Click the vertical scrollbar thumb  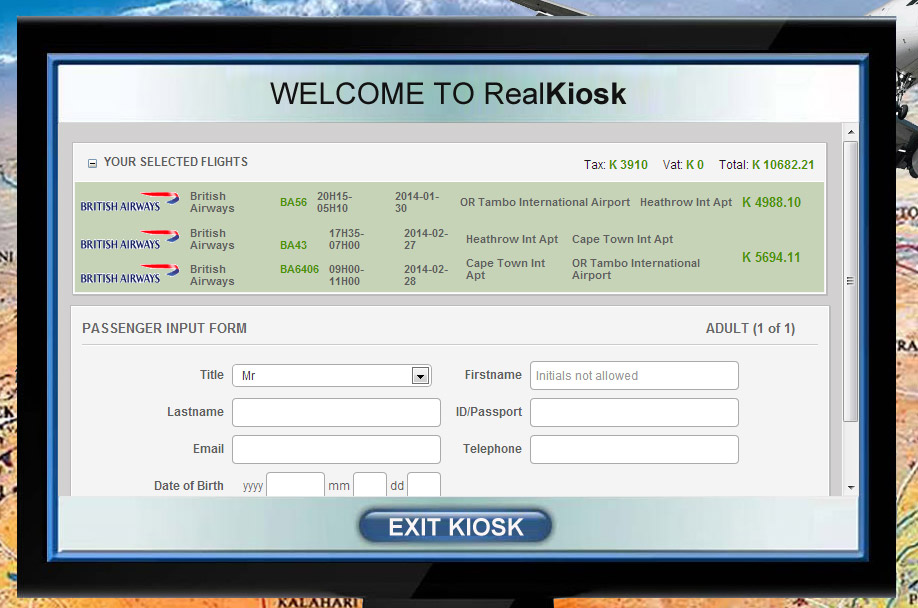coord(851,281)
